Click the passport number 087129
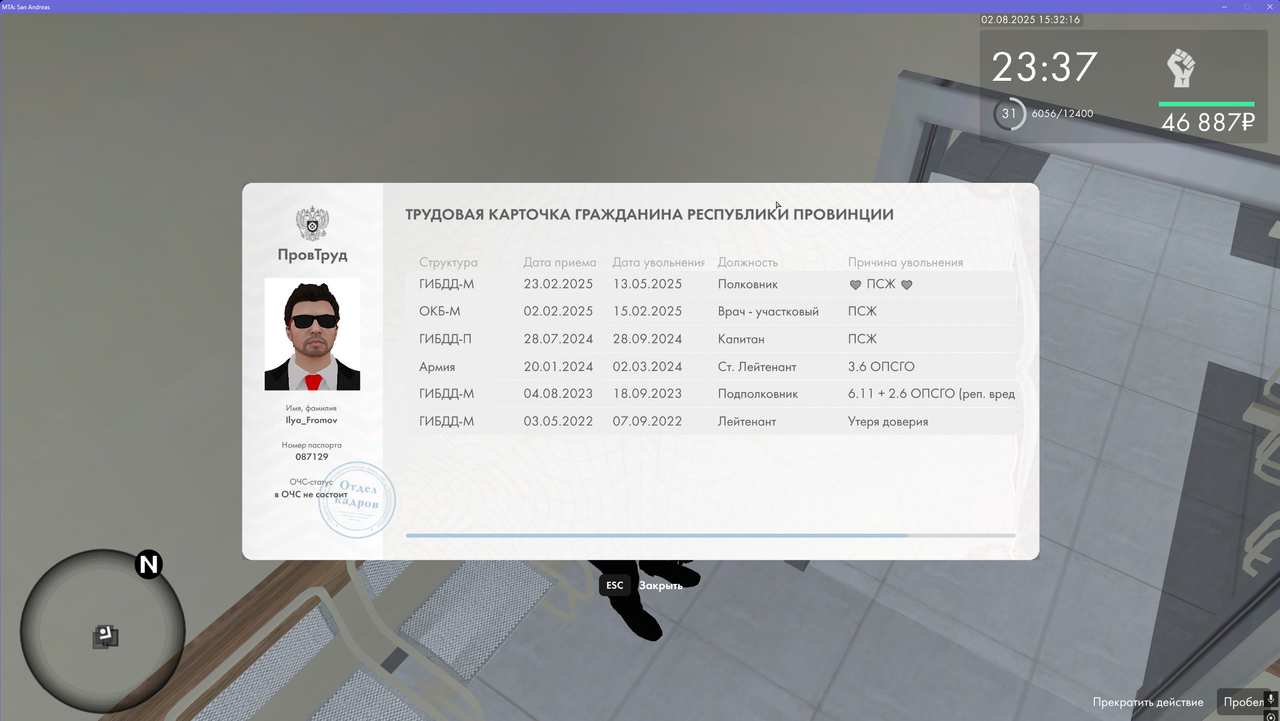This screenshot has height=721, width=1280. [x=312, y=457]
